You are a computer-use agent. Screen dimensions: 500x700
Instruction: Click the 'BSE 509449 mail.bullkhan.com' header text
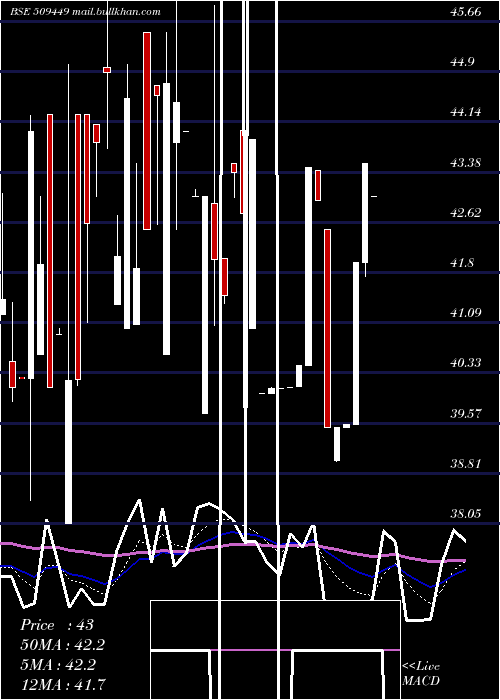pos(85,12)
